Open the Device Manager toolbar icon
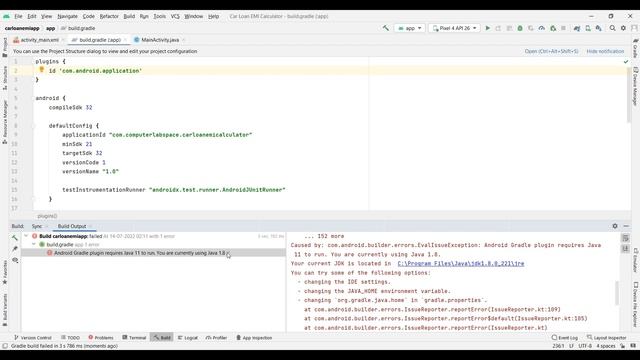Image resolution: width=640 pixels, height=360 pixels. [x=588, y=28]
